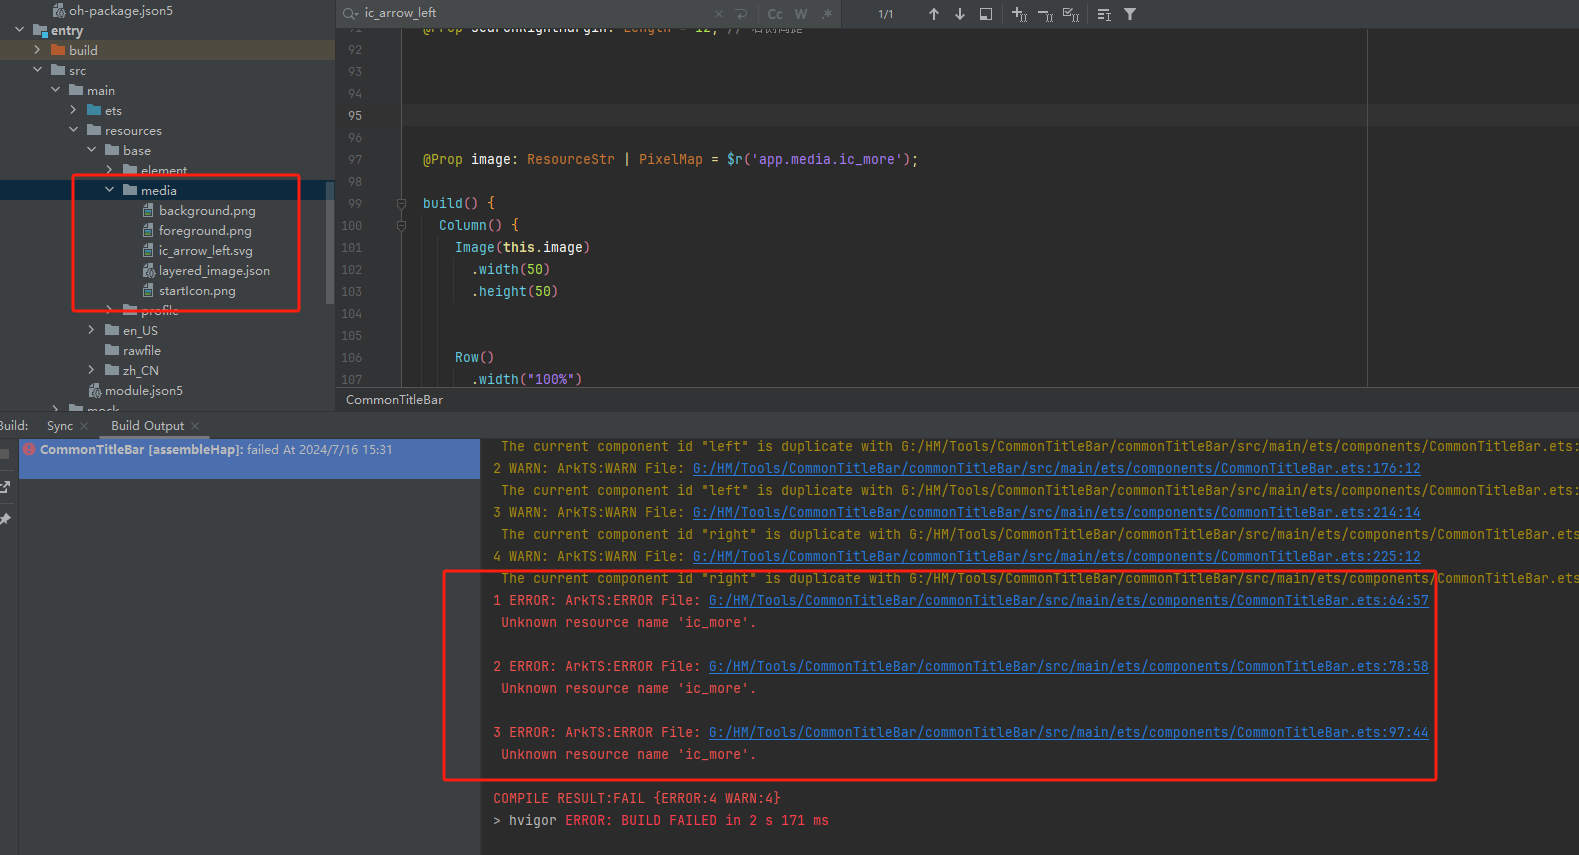Open search results in Find window icon
The width and height of the screenshot is (1579, 855).
[1104, 14]
